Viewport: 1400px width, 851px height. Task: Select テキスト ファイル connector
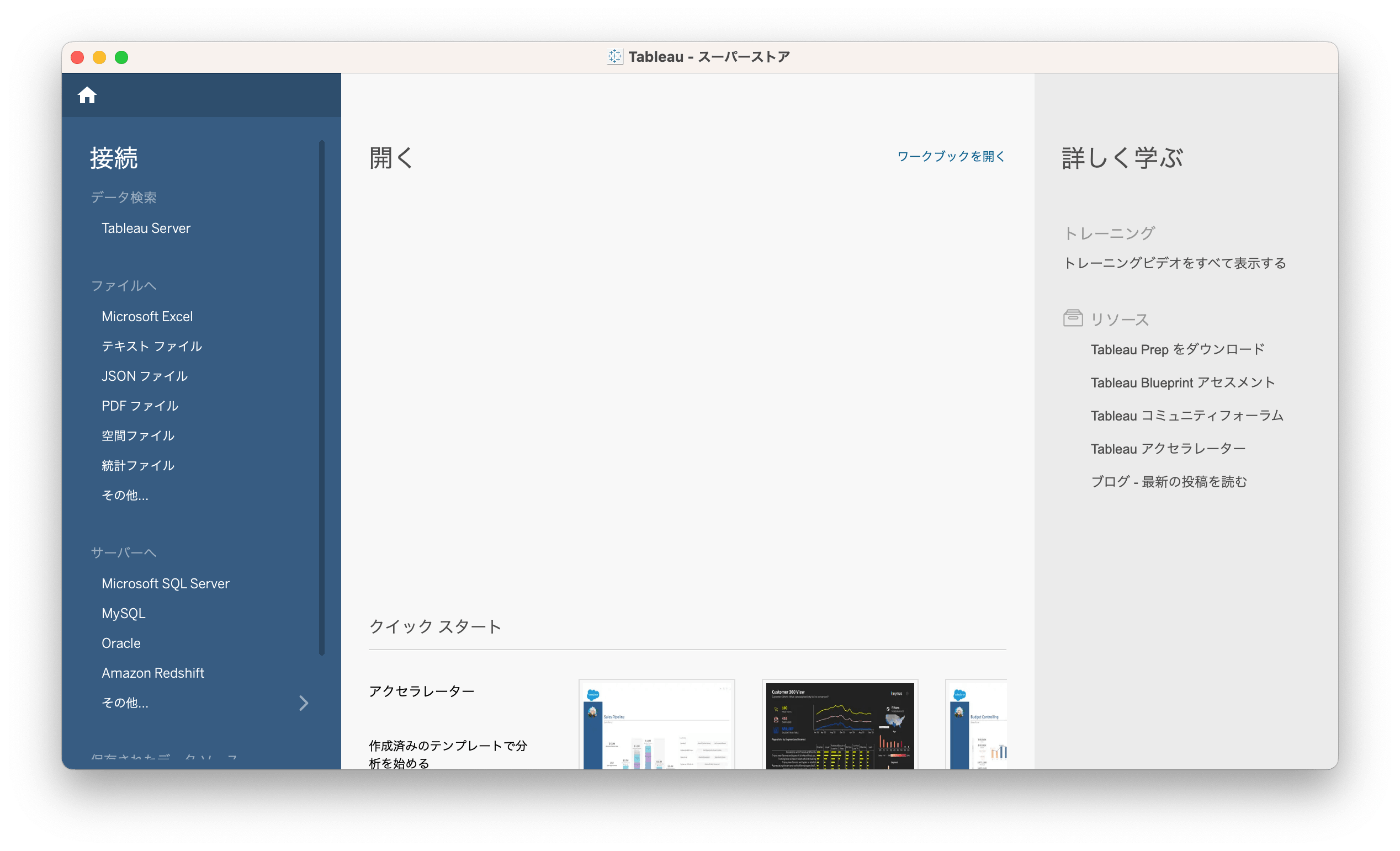[x=152, y=346]
